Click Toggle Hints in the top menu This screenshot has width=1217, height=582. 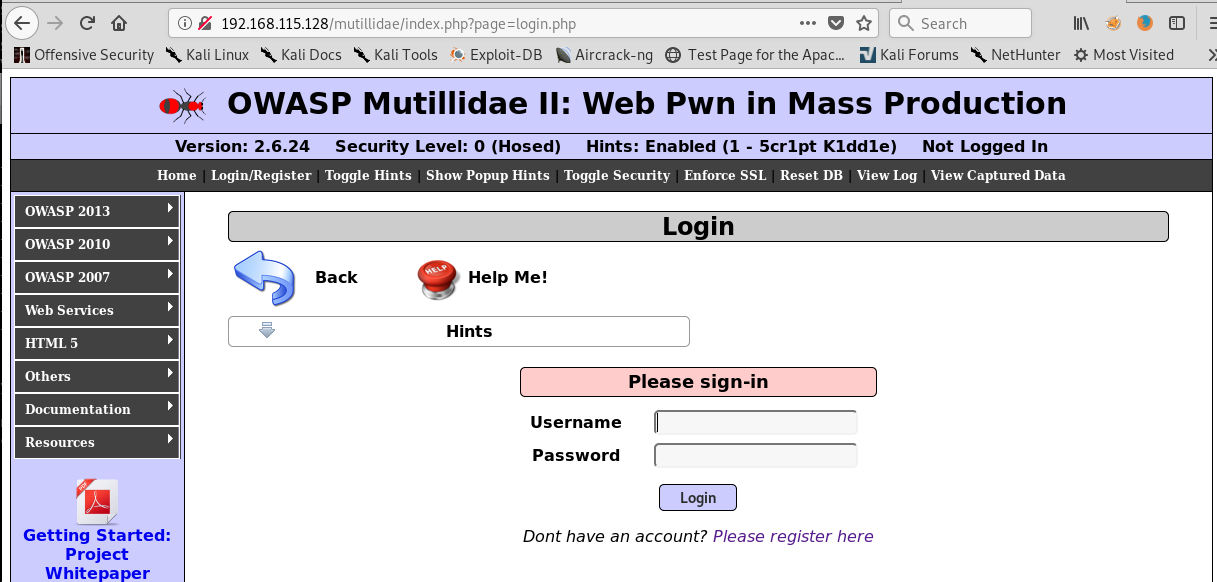[x=368, y=175]
